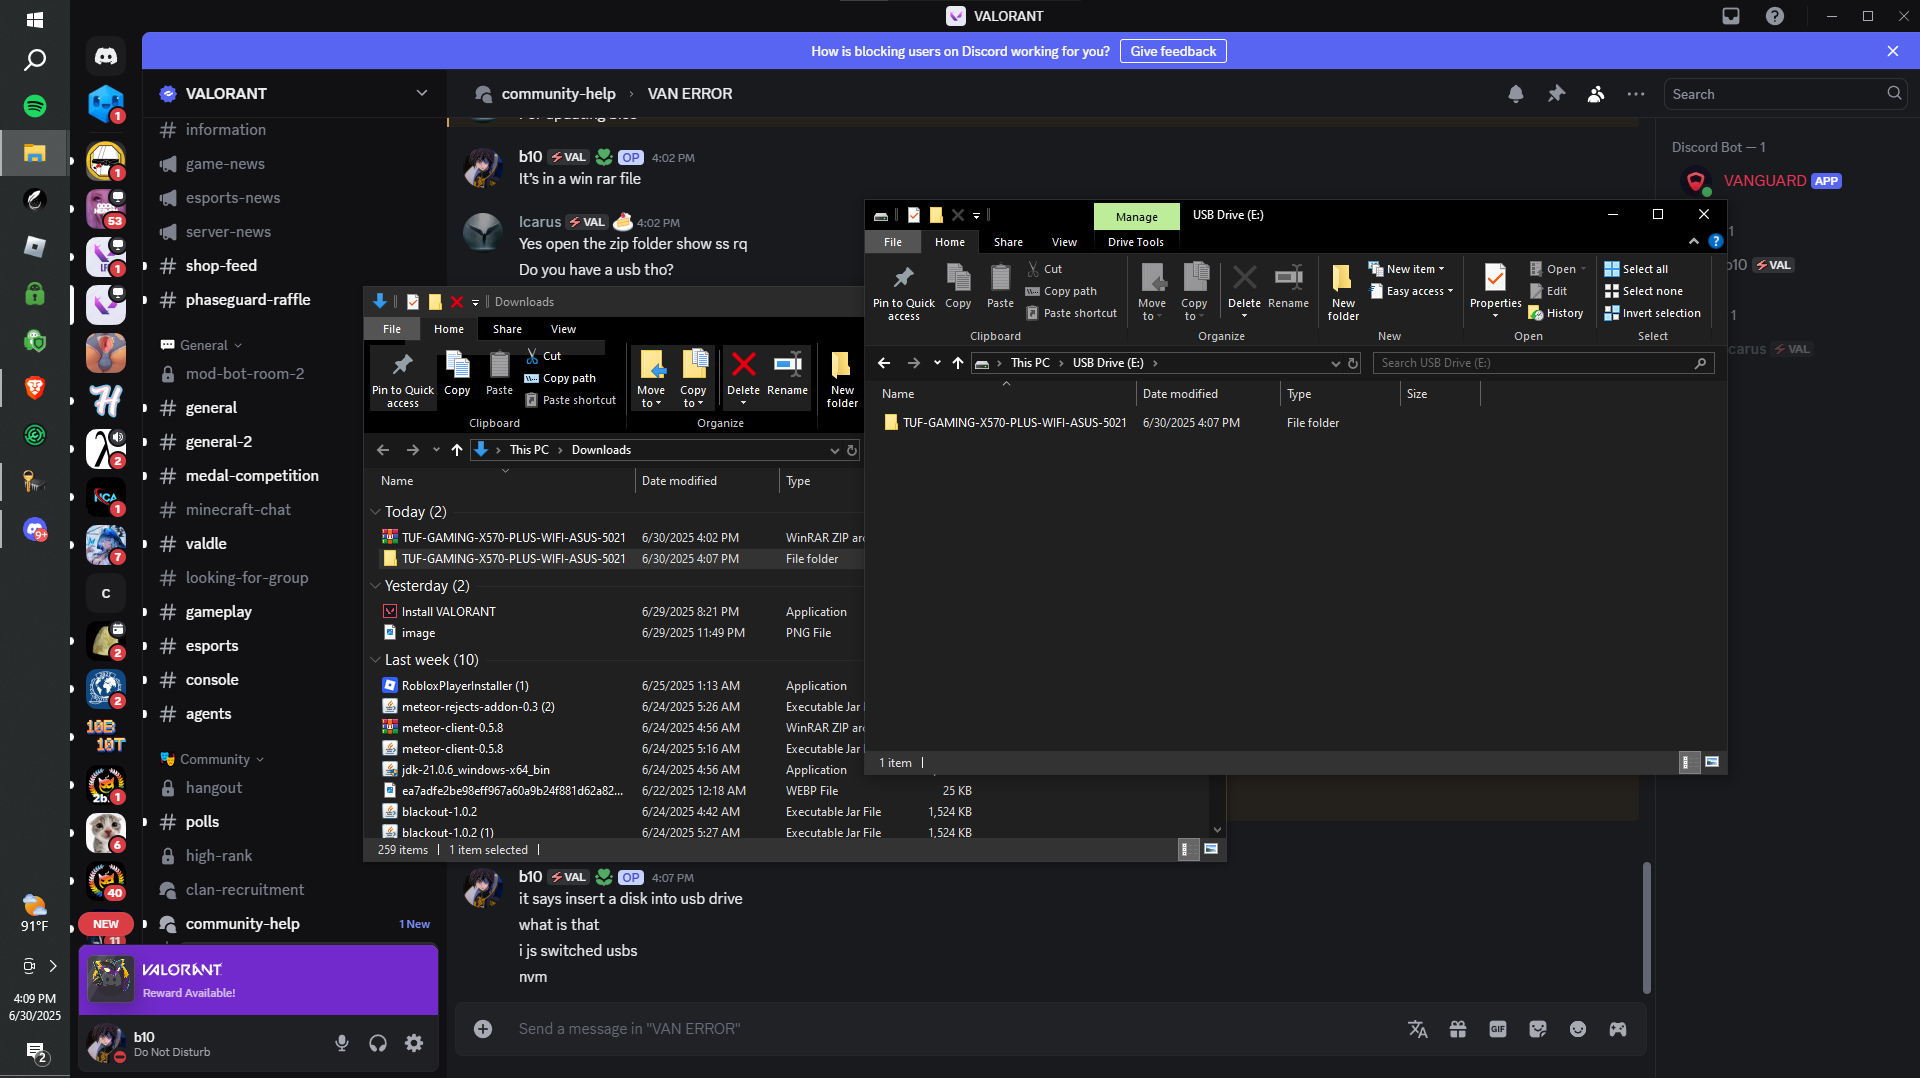Screen dimensions: 1920x1078
Task: Open Drive Tools tab in USB window
Action: point(1136,242)
